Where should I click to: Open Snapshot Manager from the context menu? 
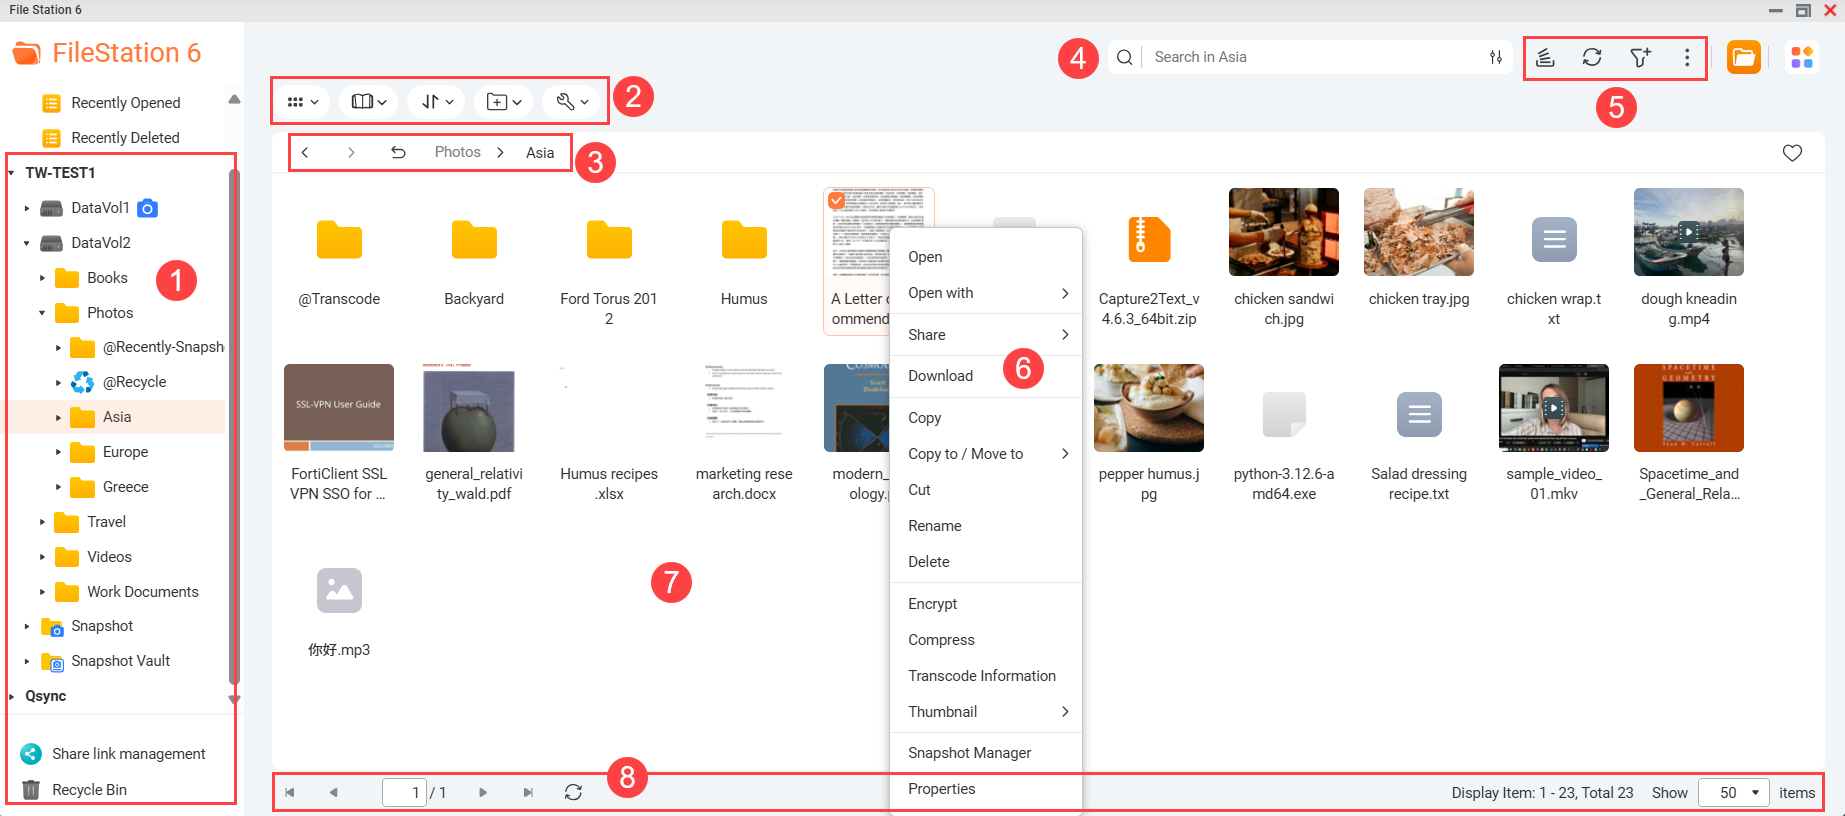click(x=986, y=753)
